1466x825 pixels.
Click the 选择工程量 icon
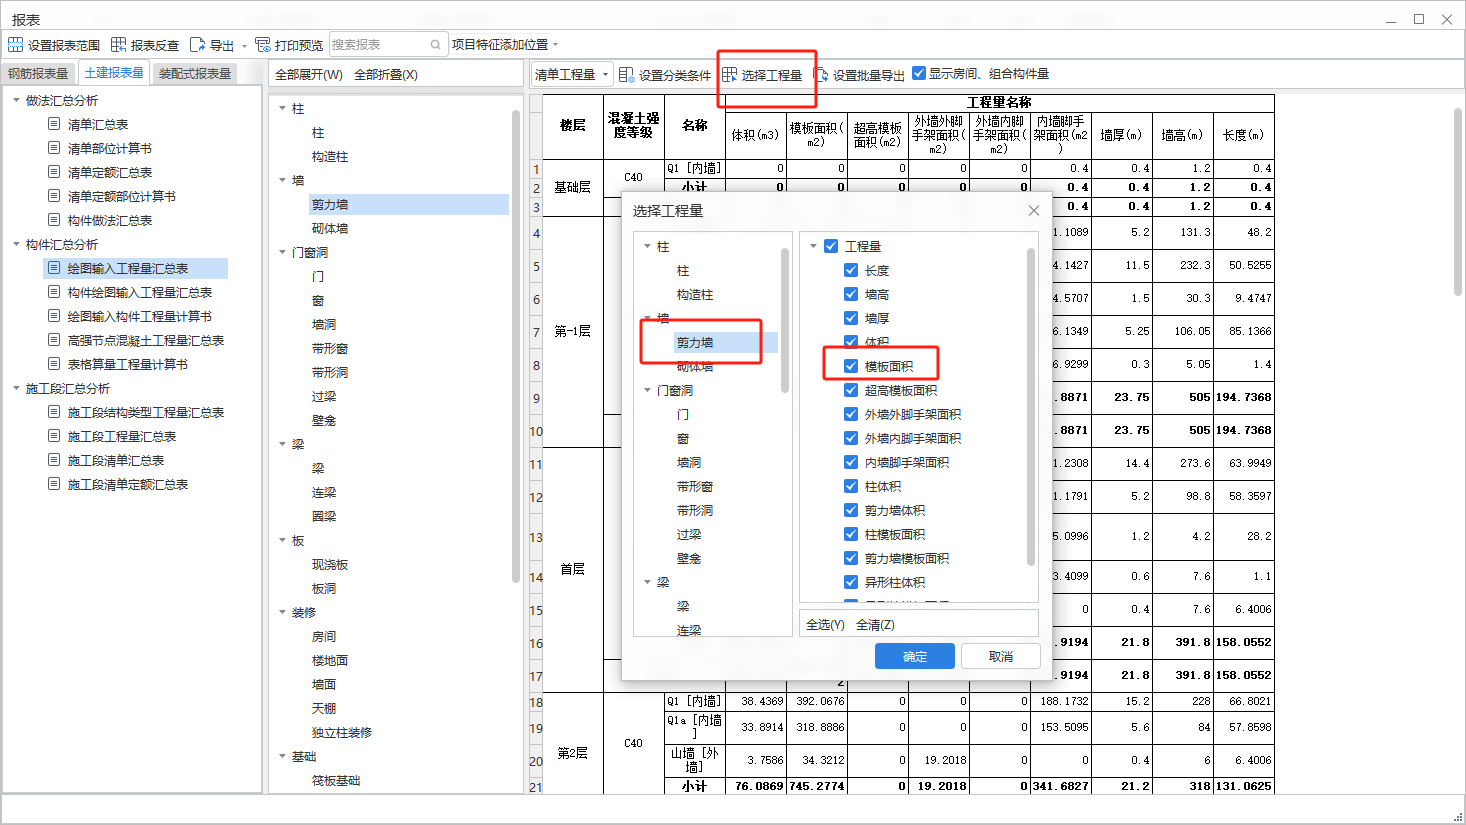[x=730, y=75]
